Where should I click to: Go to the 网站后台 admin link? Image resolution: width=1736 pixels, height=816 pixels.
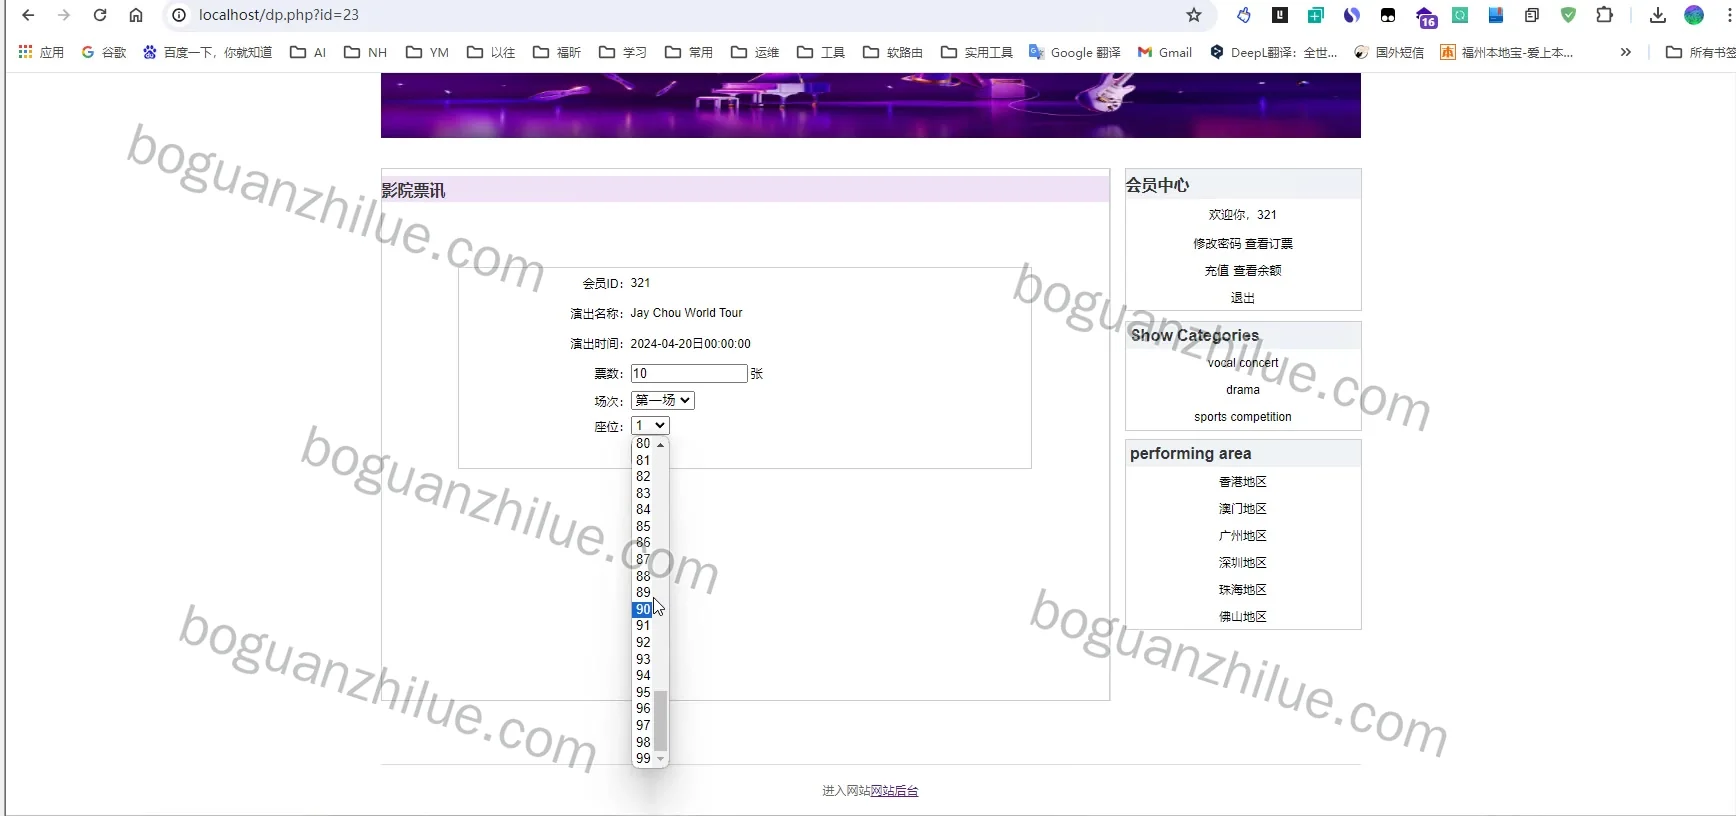tap(895, 791)
